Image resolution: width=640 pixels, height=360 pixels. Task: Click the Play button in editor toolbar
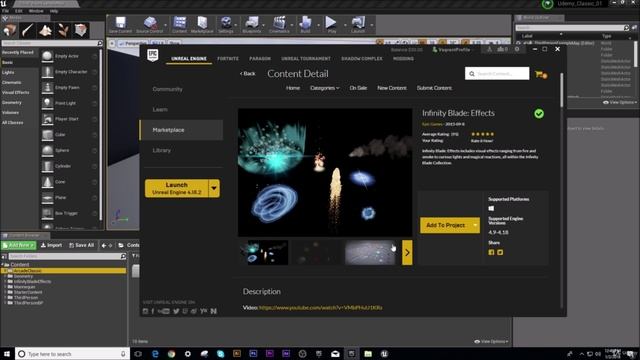coord(332,24)
